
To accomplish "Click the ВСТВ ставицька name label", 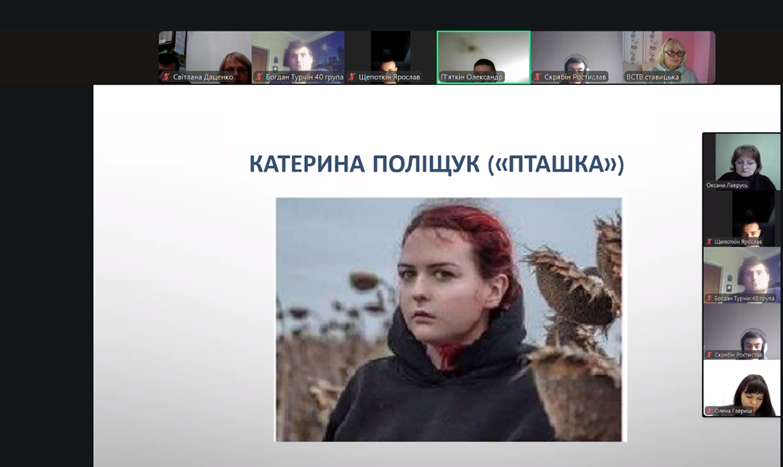I will pos(653,77).
